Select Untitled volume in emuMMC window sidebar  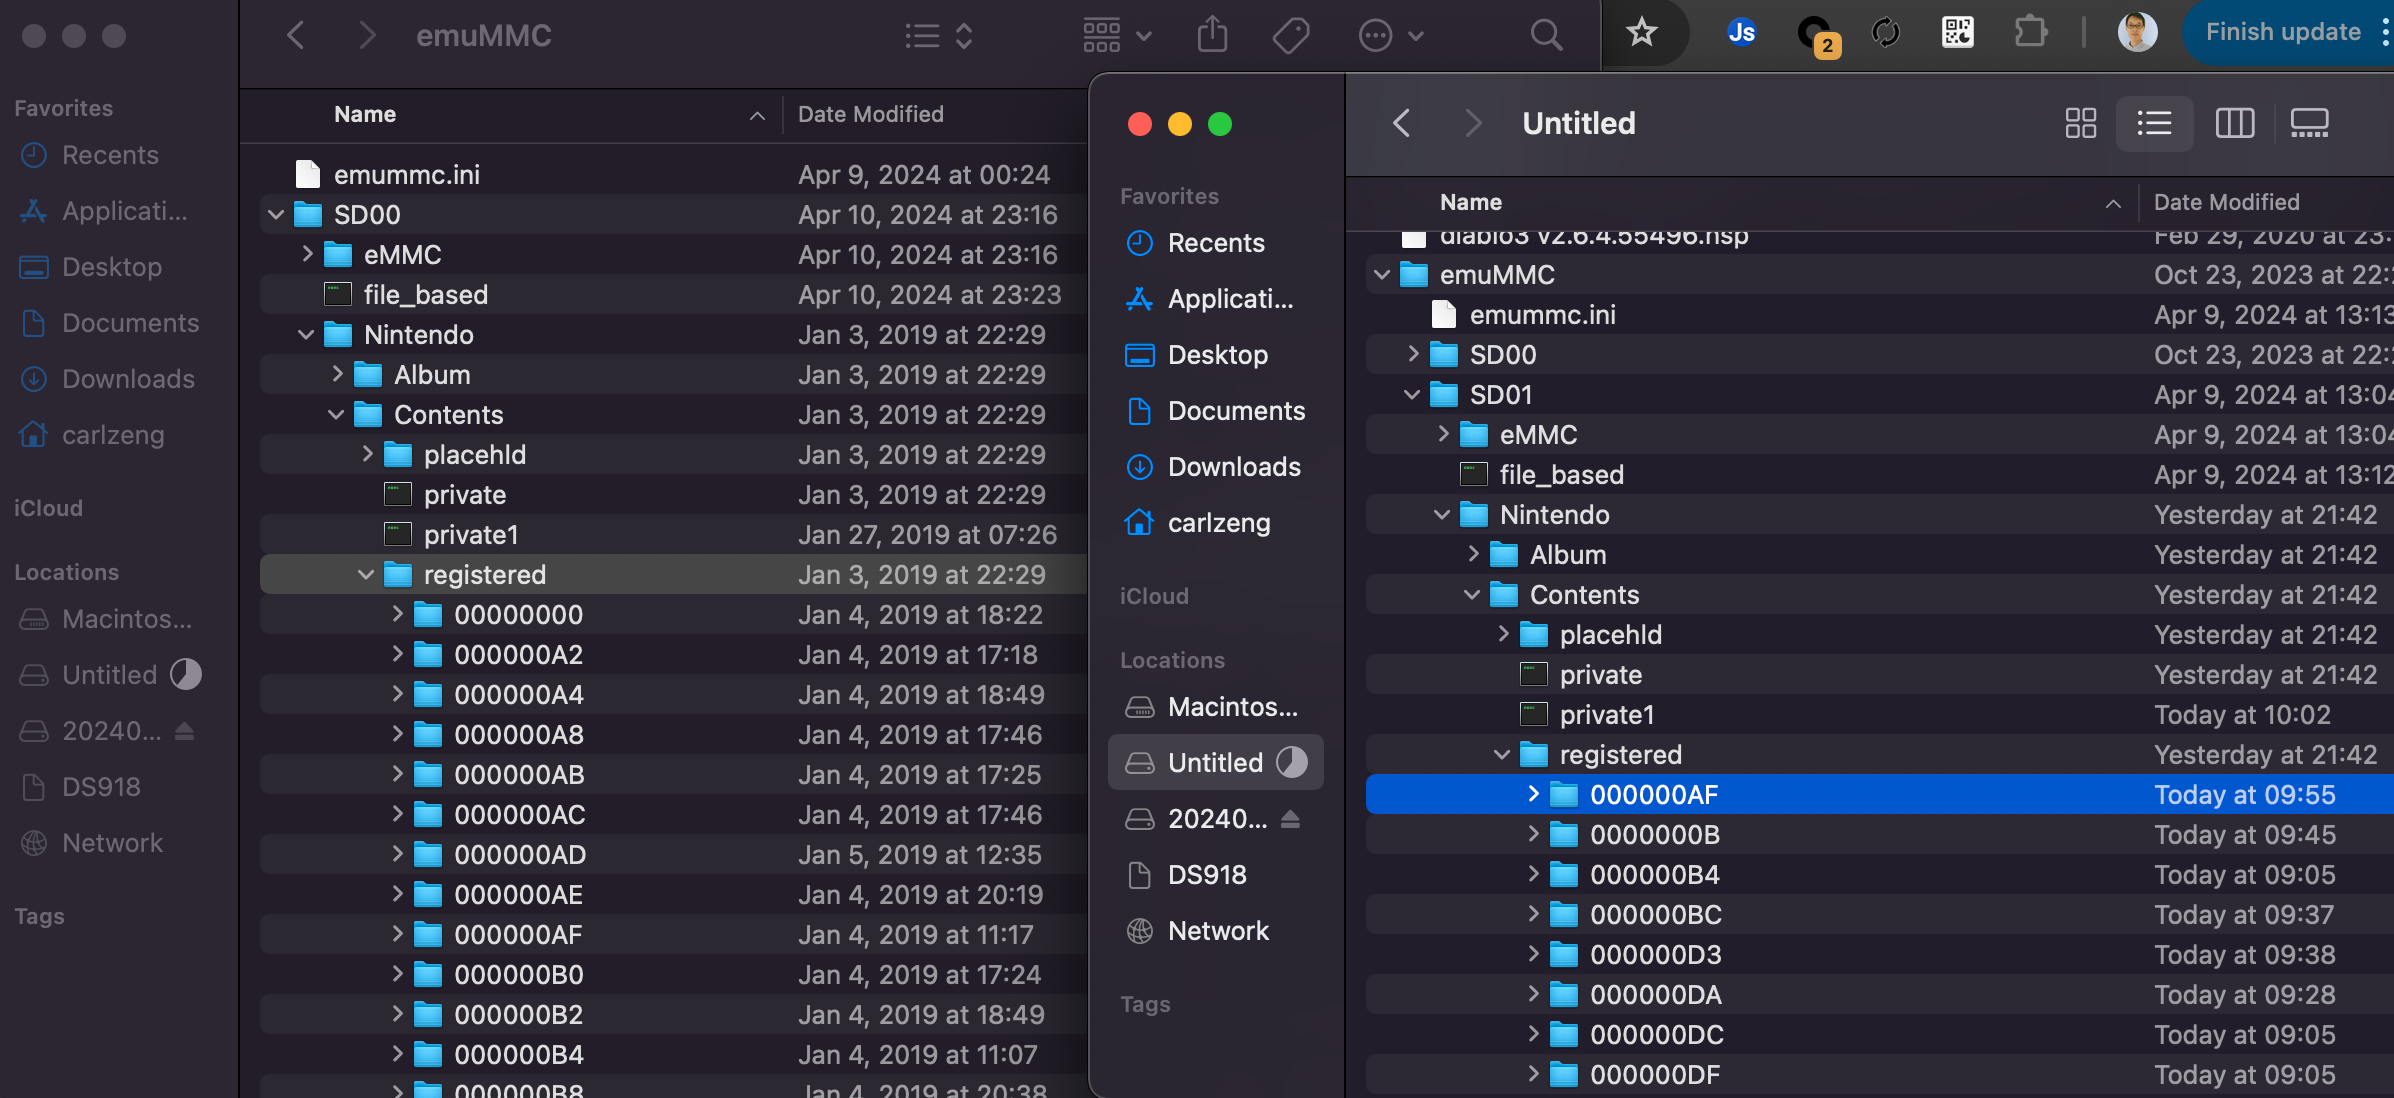(110, 675)
